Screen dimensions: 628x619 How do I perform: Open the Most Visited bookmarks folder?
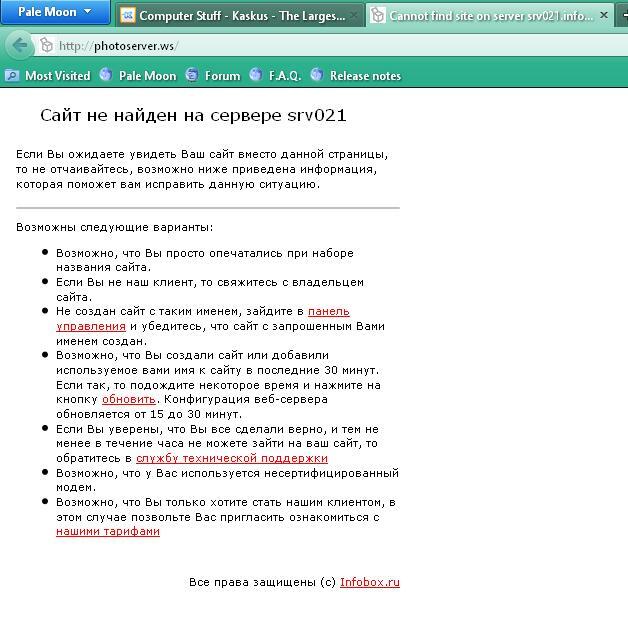point(48,76)
